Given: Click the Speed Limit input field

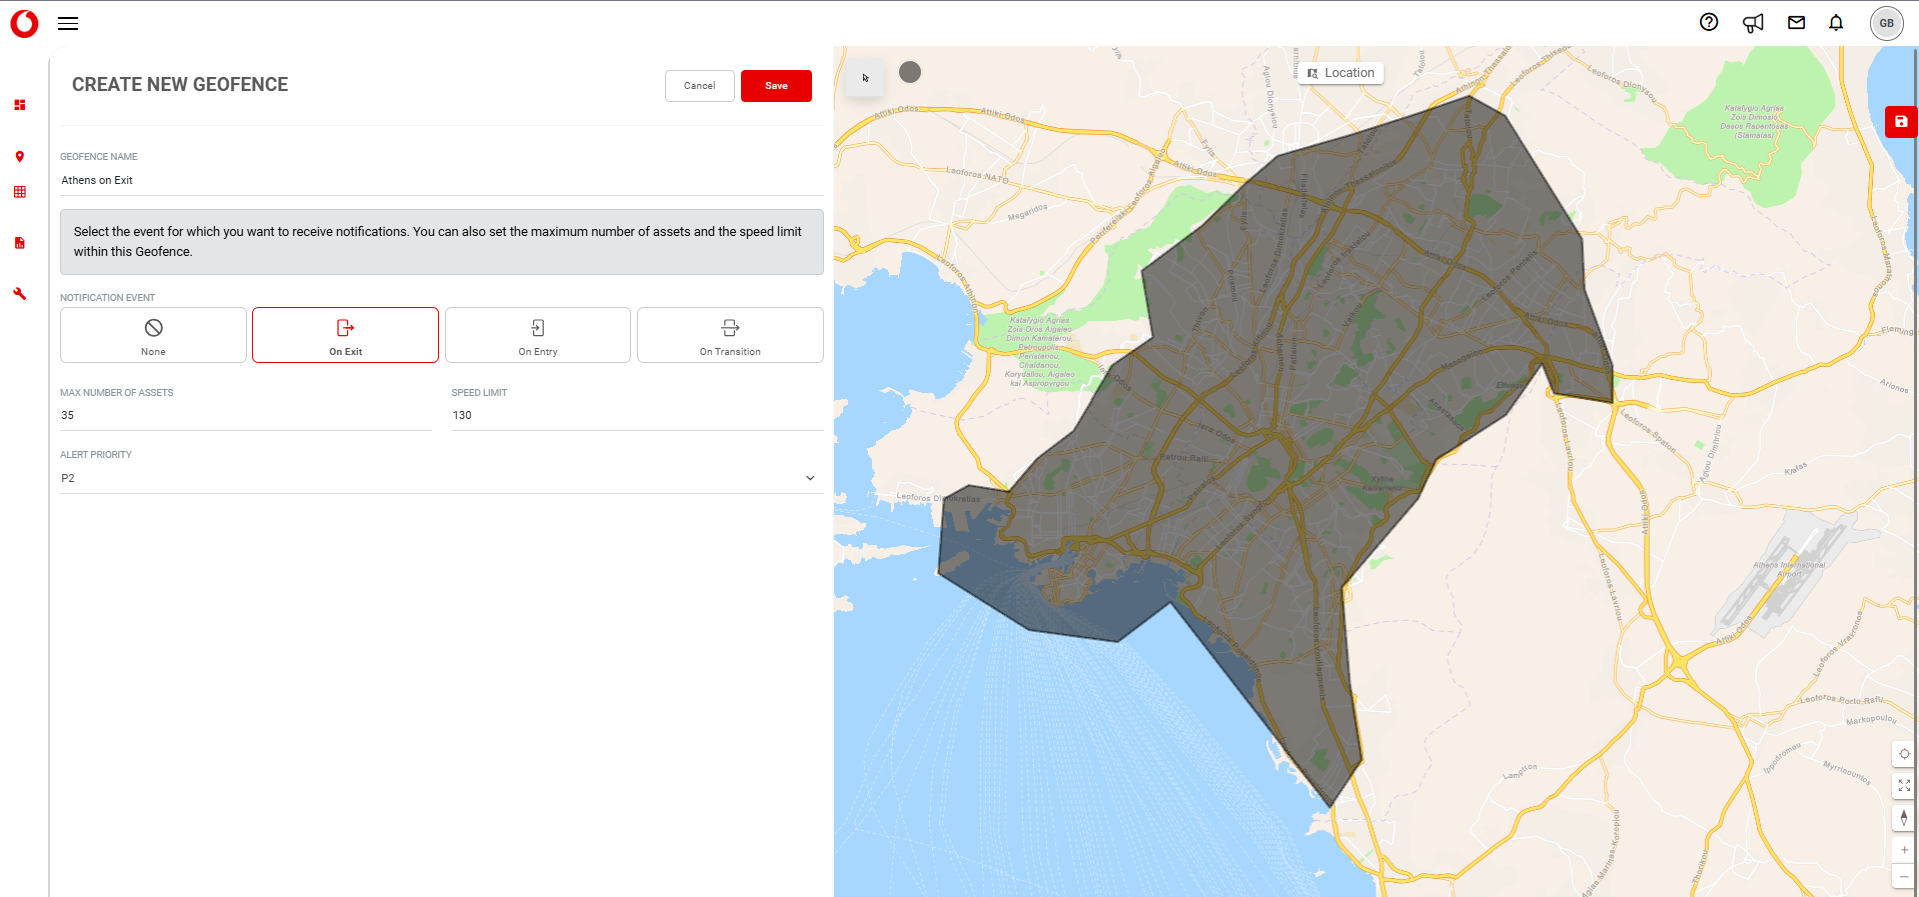Looking at the screenshot, I should click(x=636, y=415).
